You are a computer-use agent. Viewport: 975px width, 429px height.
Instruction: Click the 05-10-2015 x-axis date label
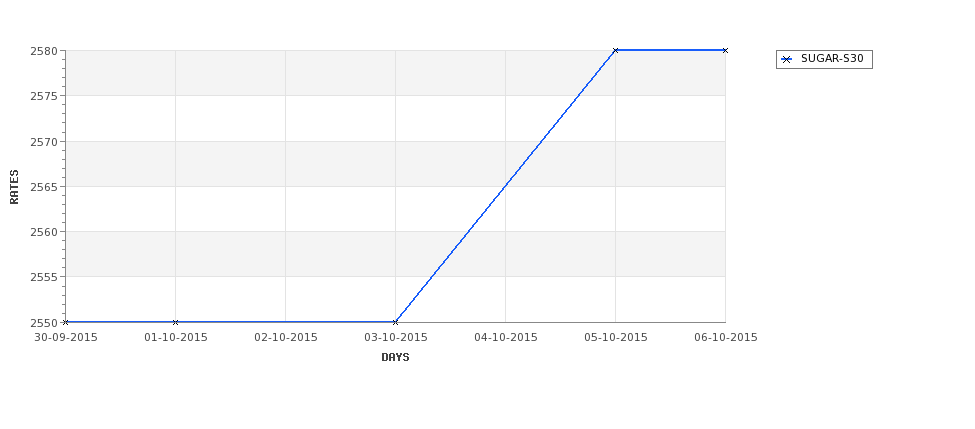[616, 338]
